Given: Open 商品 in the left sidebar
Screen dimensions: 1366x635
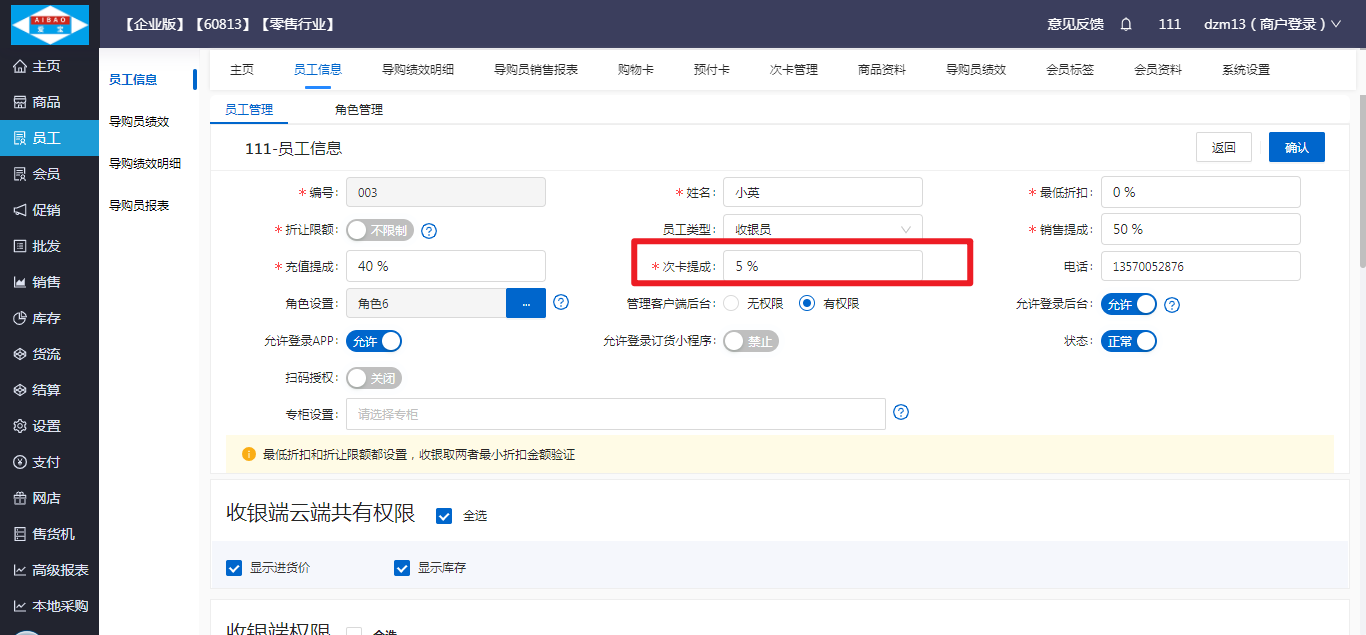Looking at the screenshot, I should click(x=47, y=102).
